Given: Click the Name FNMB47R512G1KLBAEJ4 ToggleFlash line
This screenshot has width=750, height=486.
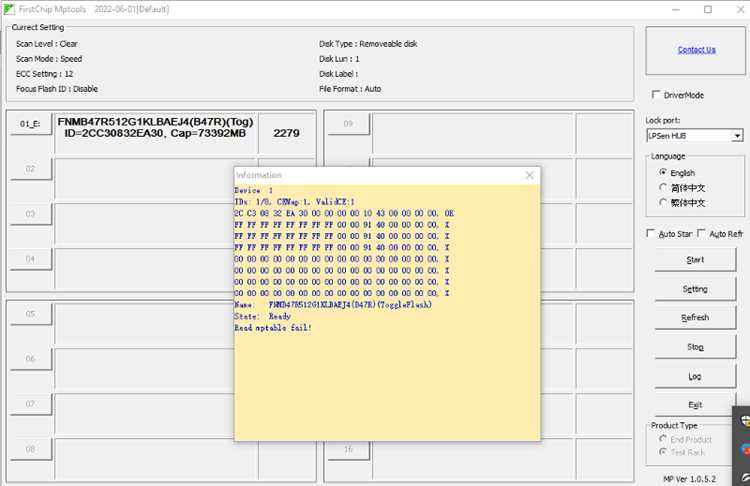Looking at the screenshot, I should (333, 305).
